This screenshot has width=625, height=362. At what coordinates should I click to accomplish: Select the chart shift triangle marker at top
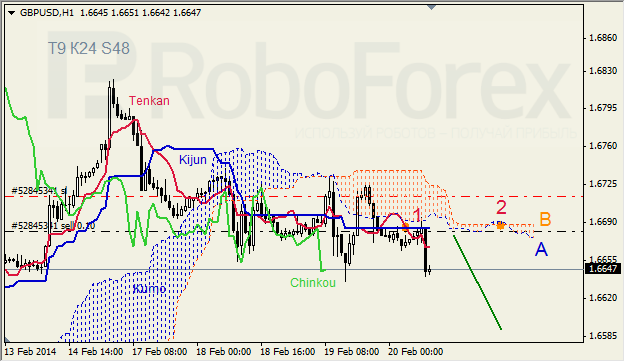tap(431, 7)
